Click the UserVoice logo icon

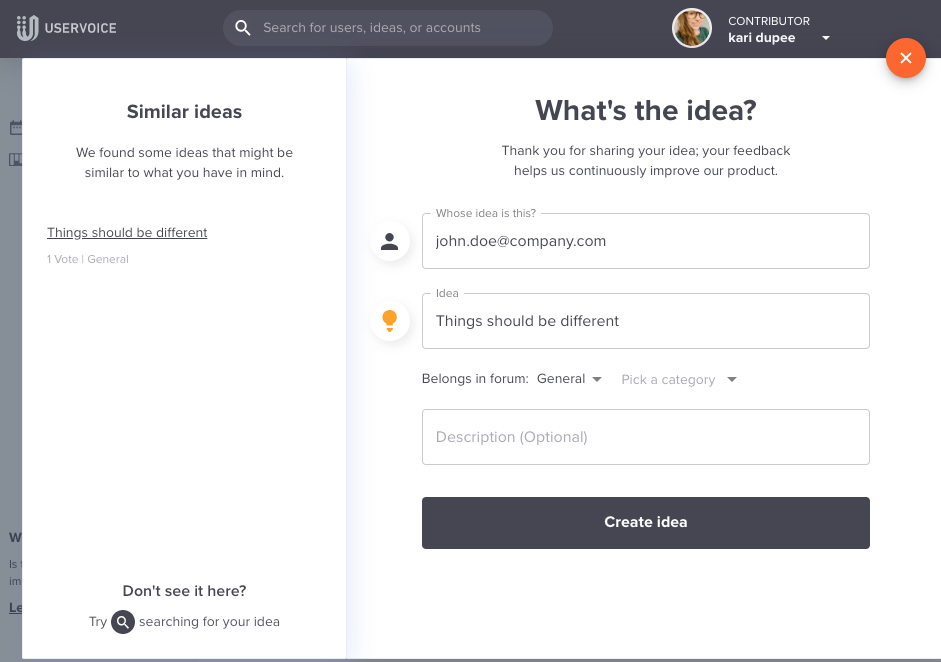click(x=27, y=28)
